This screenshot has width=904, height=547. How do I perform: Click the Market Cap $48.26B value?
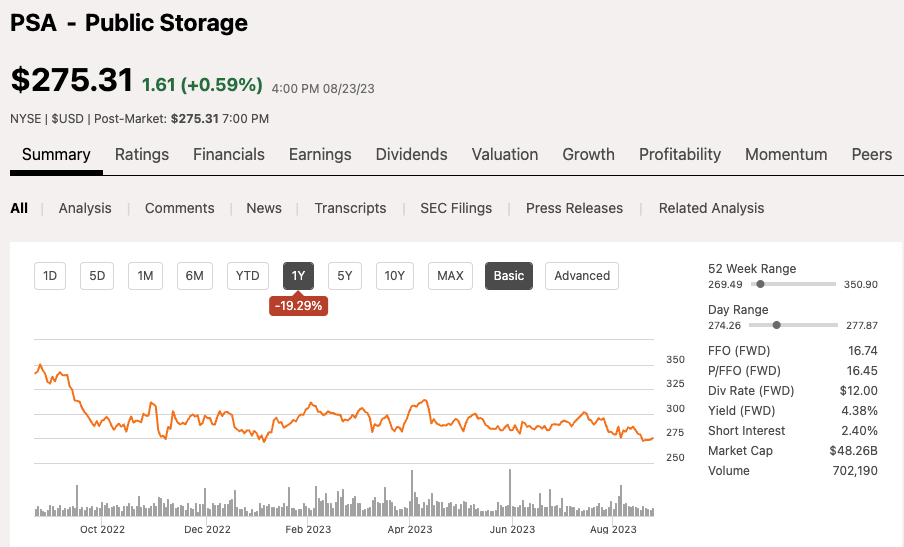(853, 451)
